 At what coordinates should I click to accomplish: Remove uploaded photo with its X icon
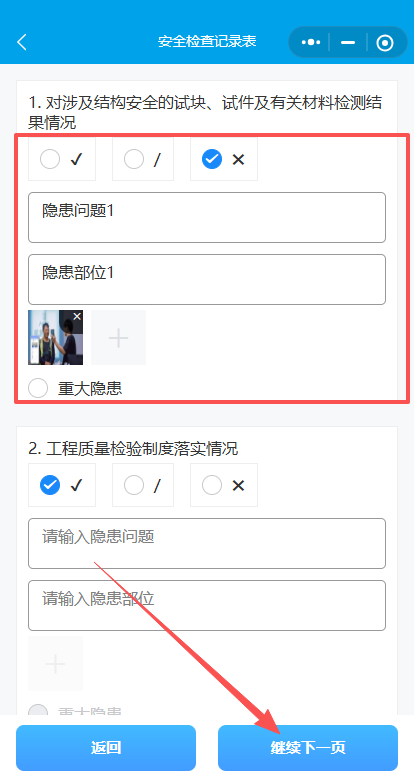click(77, 316)
